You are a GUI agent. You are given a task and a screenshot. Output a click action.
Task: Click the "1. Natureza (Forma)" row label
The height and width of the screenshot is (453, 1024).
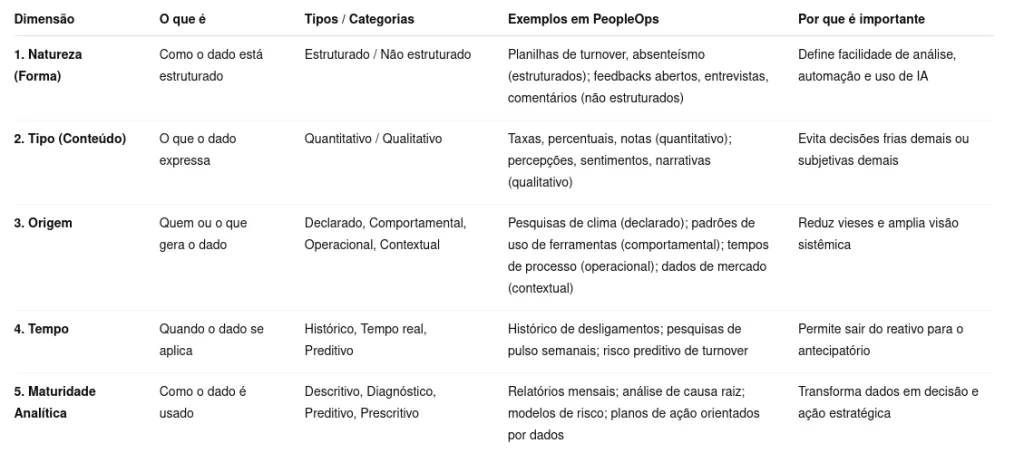(48, 65)
